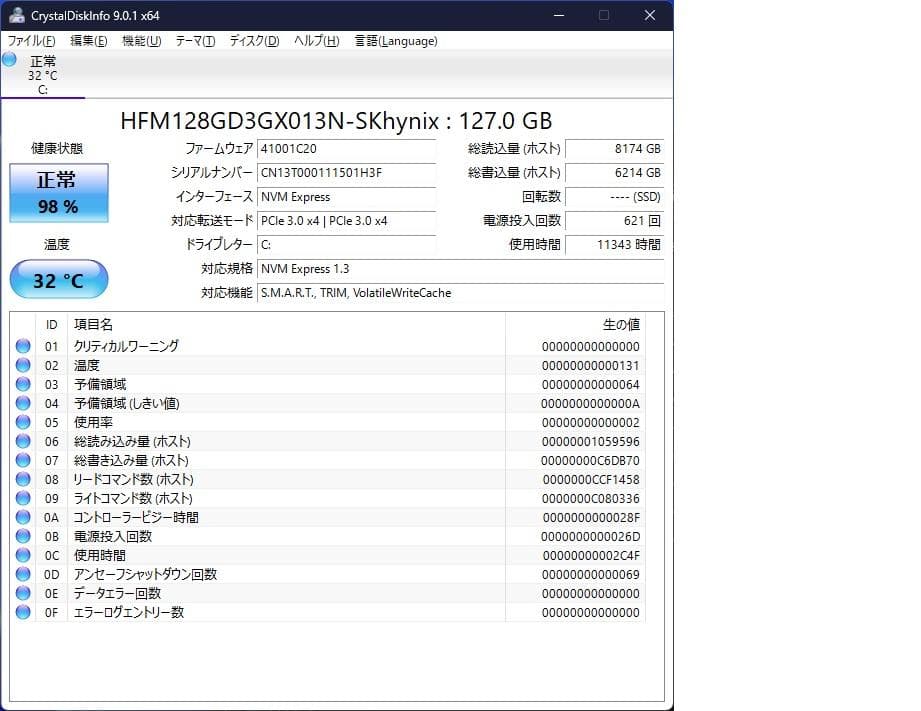Open the ディスク(D) menu
Viewport: 921px width, 711px height.
[254, 41]
